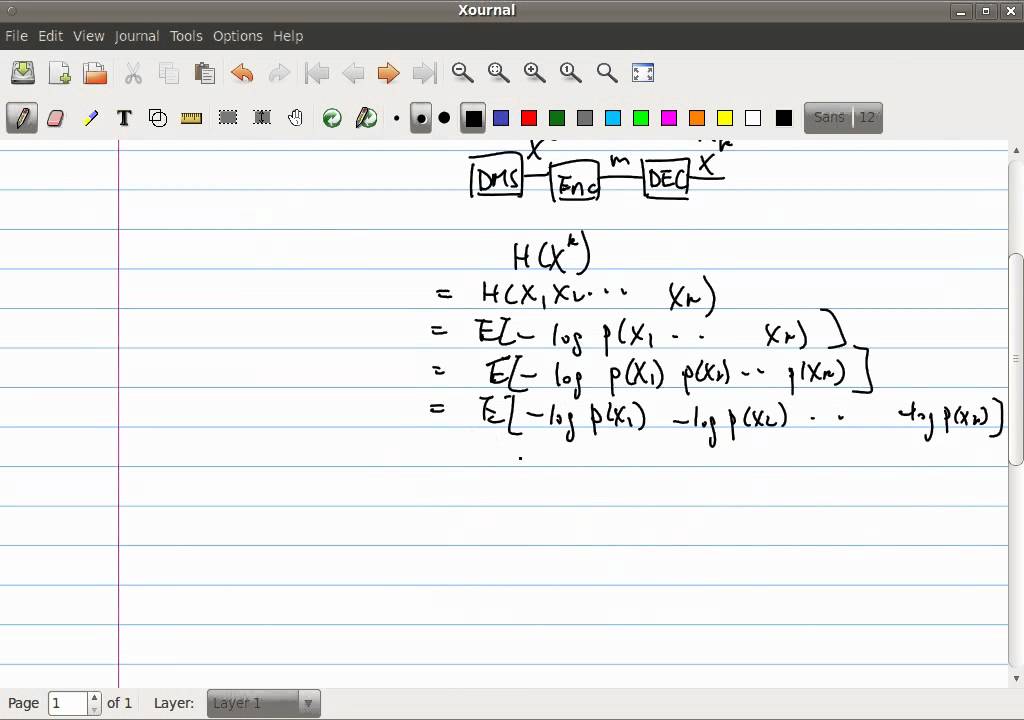Image resolution: width=1024 pixels, height=720 pixels.
Task: Click the scrollbar up arrow
Action: tap(1016, 150)
